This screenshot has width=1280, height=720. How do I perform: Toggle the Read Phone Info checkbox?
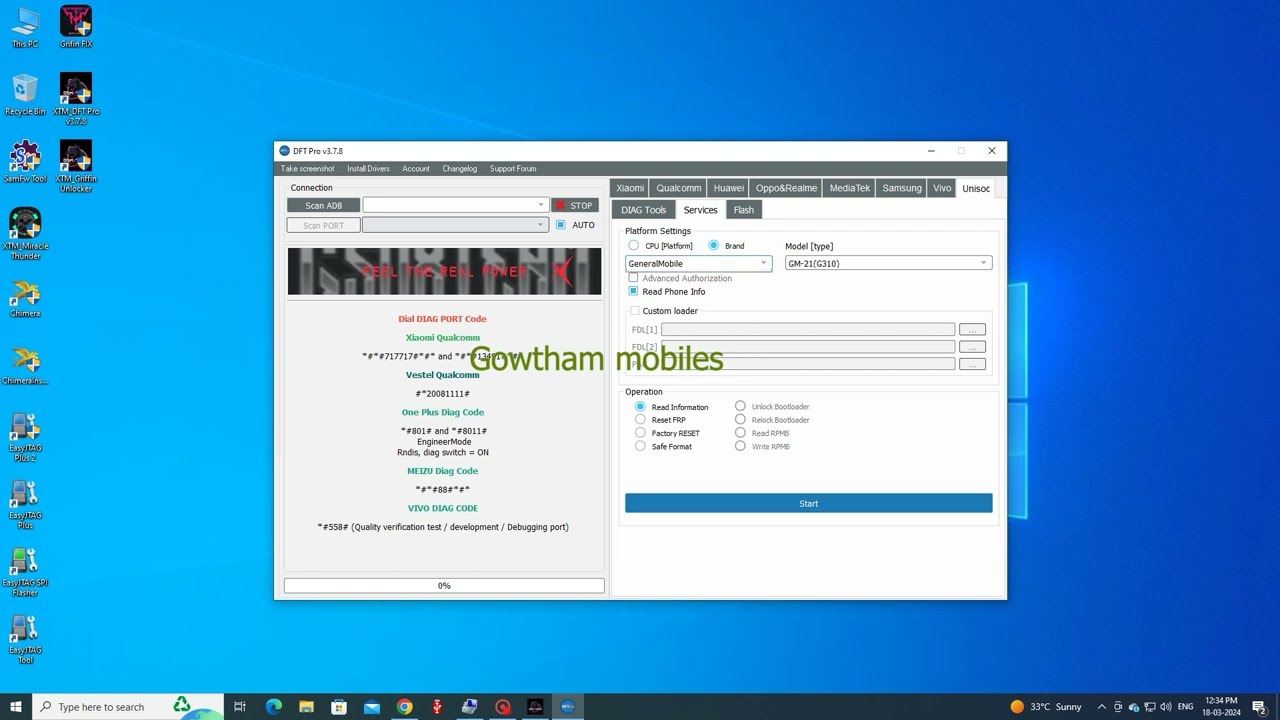click(633, 292)
